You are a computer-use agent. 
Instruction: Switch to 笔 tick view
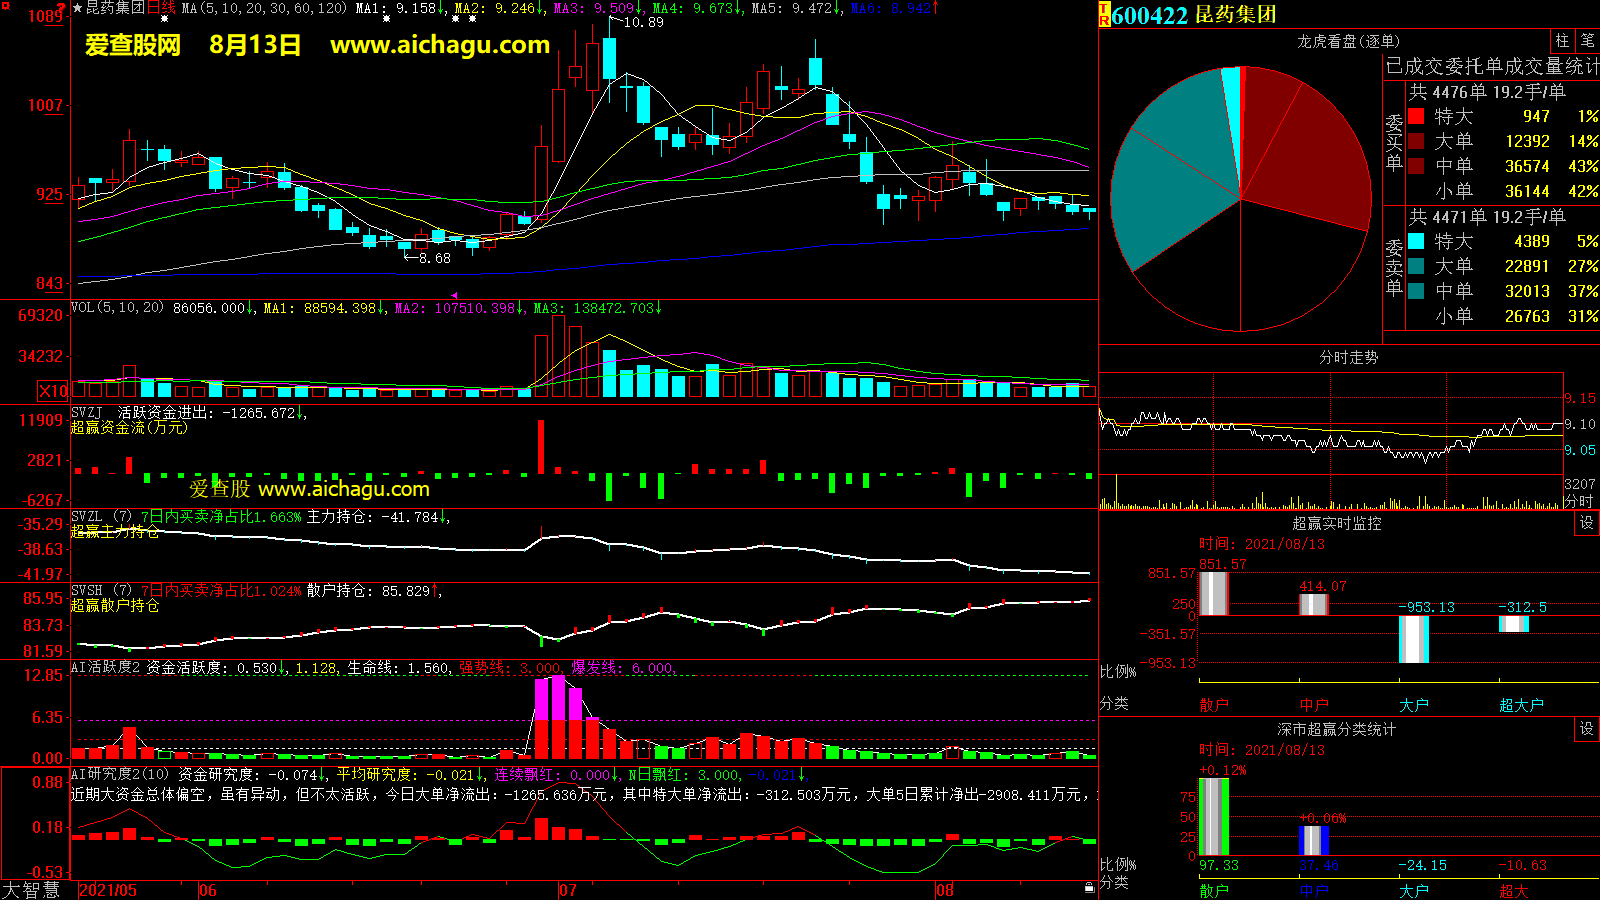1587,41
